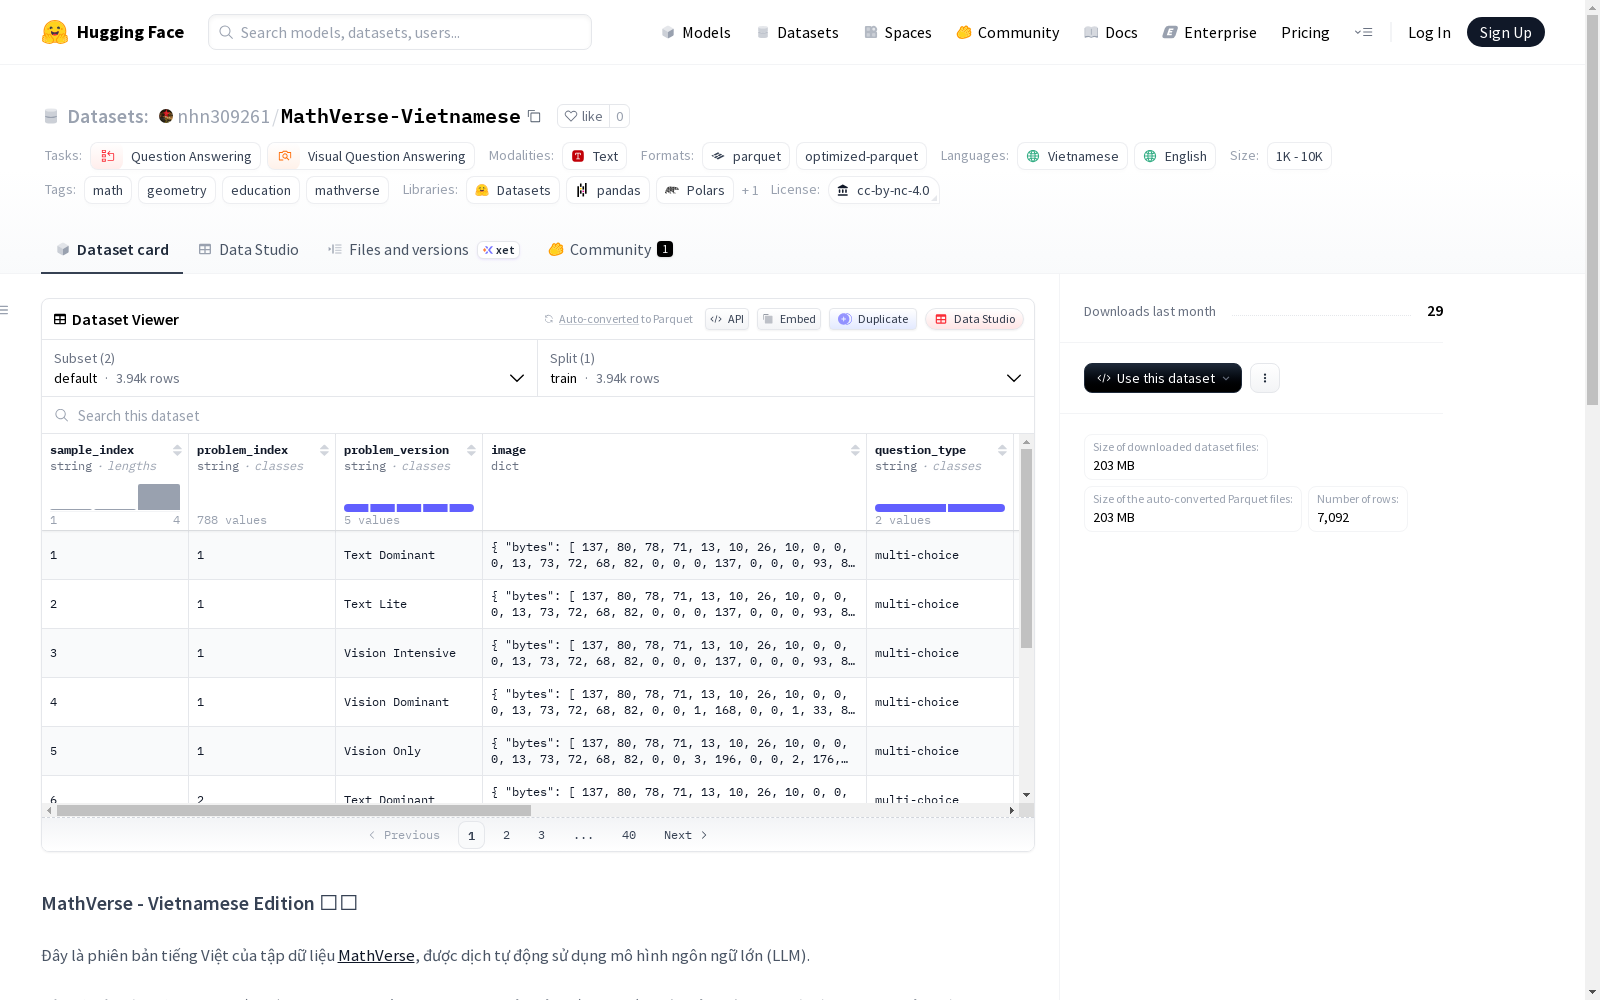Open Enterprise in top navigation
Viewport: 1600px width, 1000px height.
coord(1209,32)
